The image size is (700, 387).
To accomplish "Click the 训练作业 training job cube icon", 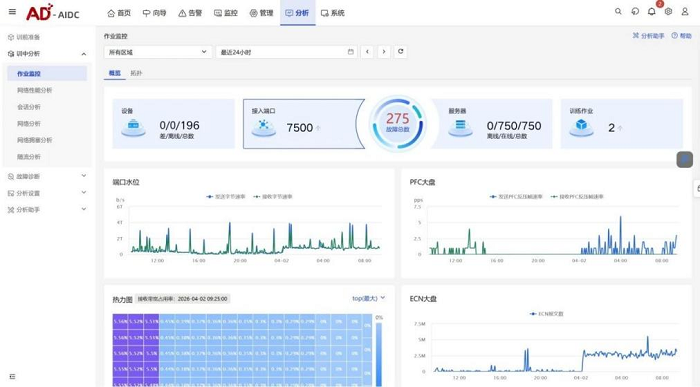I will point(581,128).
